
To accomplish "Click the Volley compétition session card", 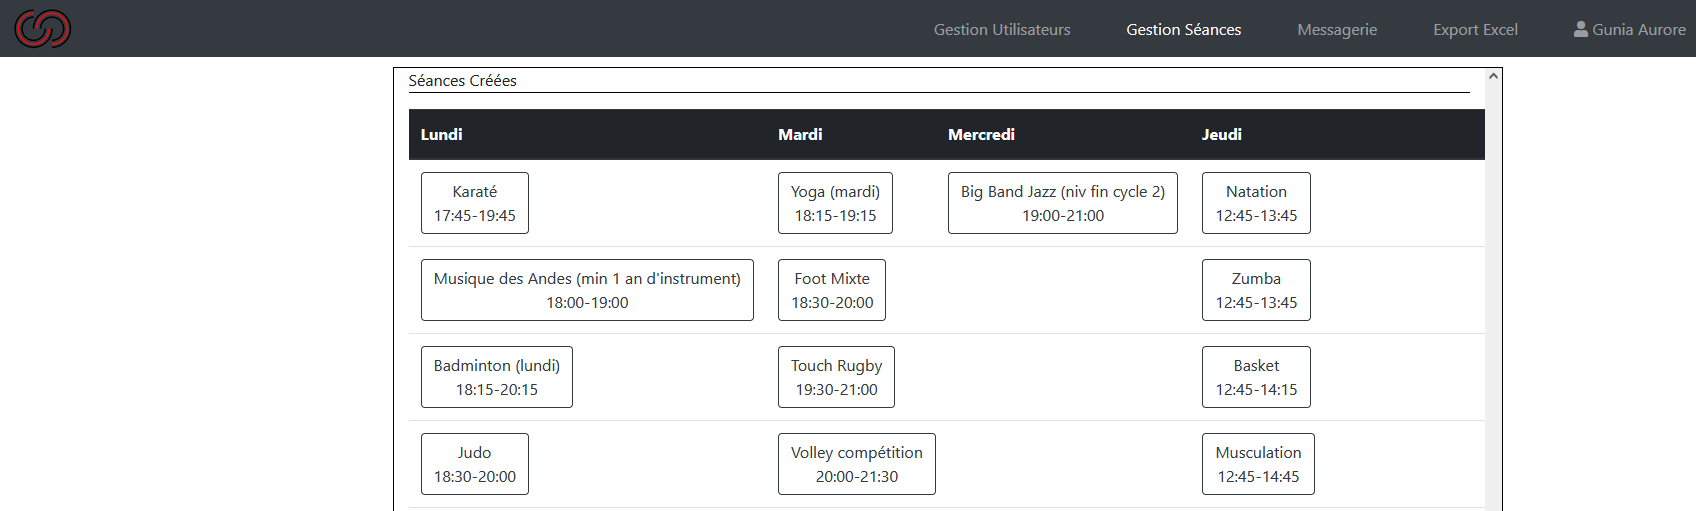I will (857, 464).
